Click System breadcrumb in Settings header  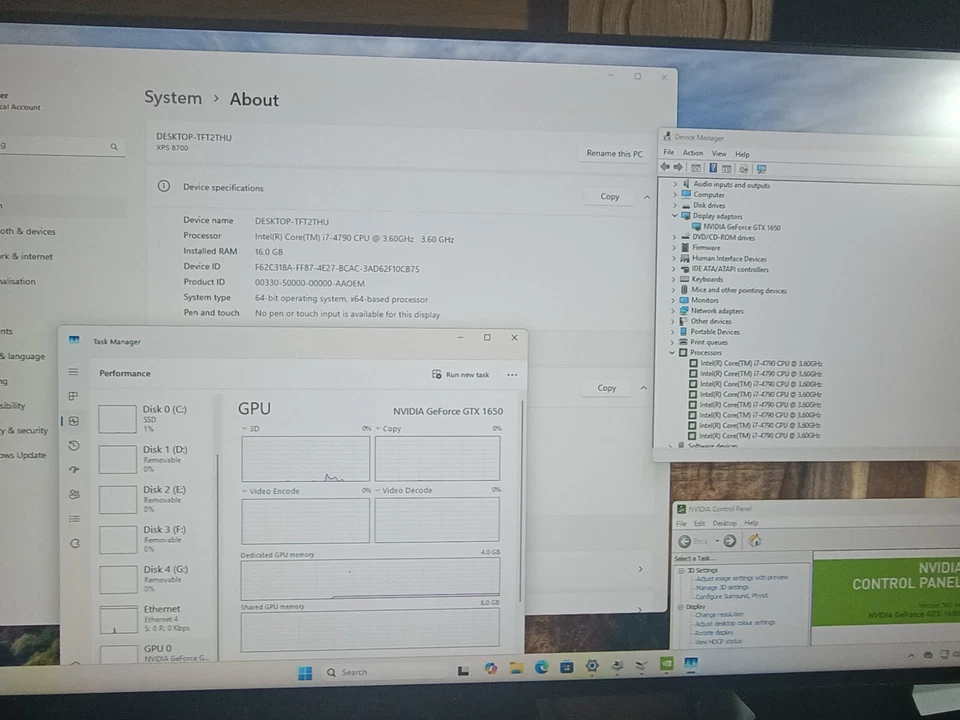(x=173, y=98)
